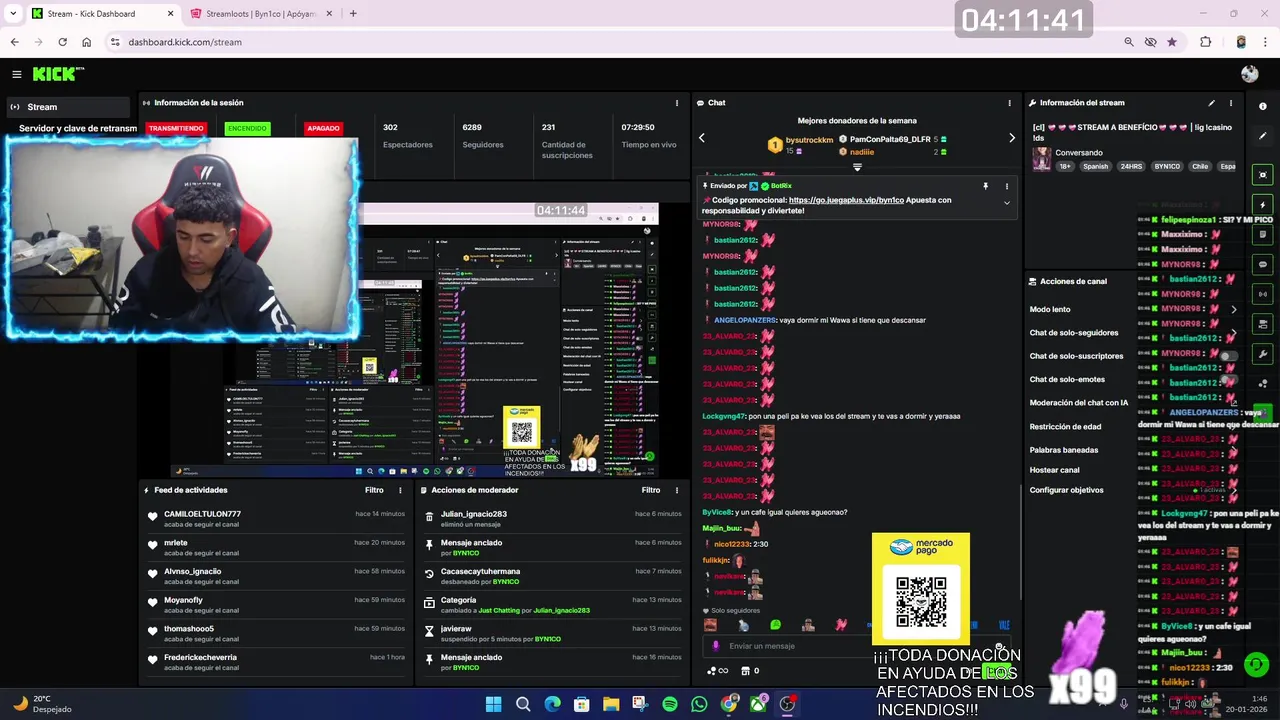
Task: Collapse the top donors section handle
Action: 857,167
